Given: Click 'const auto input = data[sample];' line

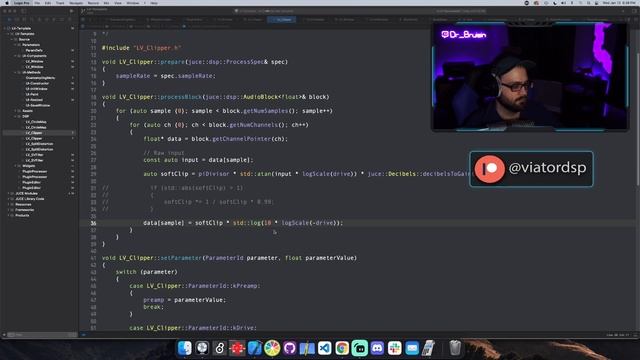Looking at the screenshot, I should point(198,160).
